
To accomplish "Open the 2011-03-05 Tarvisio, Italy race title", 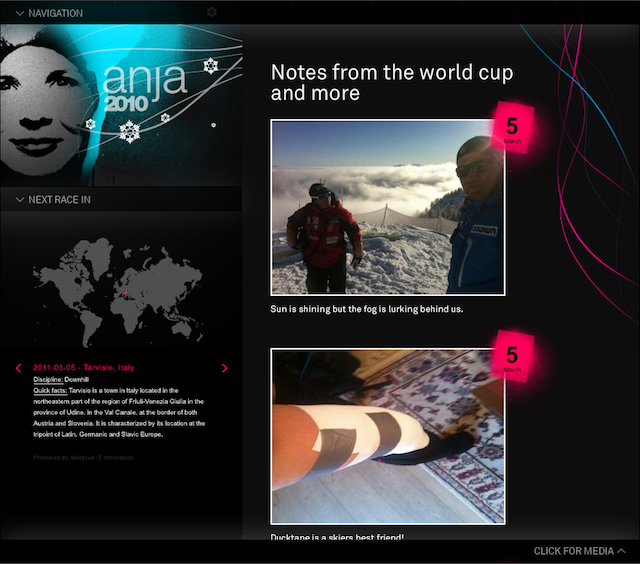I will tap(84, 368).
